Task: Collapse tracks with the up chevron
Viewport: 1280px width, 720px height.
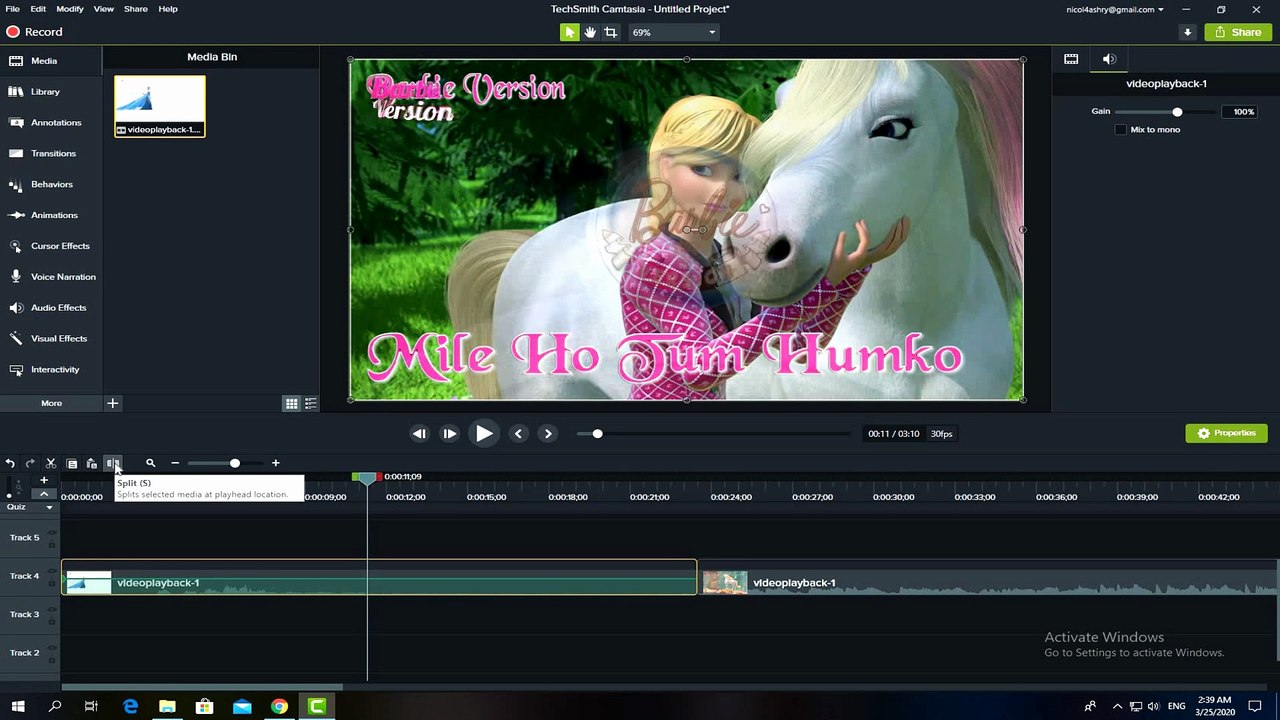Action: [x=44, y=494]
